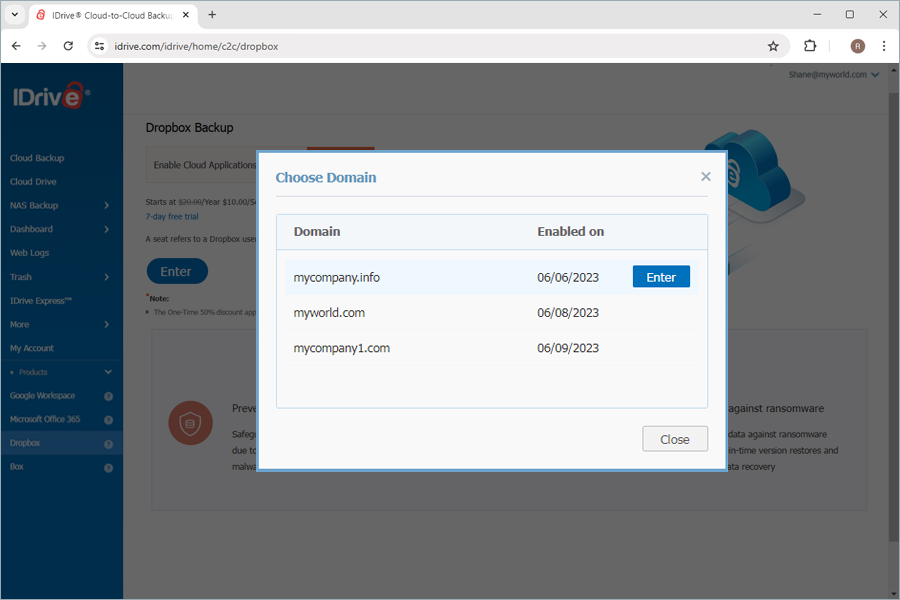Open Cloud Drive in sidebar

click(x=33, y=181)
